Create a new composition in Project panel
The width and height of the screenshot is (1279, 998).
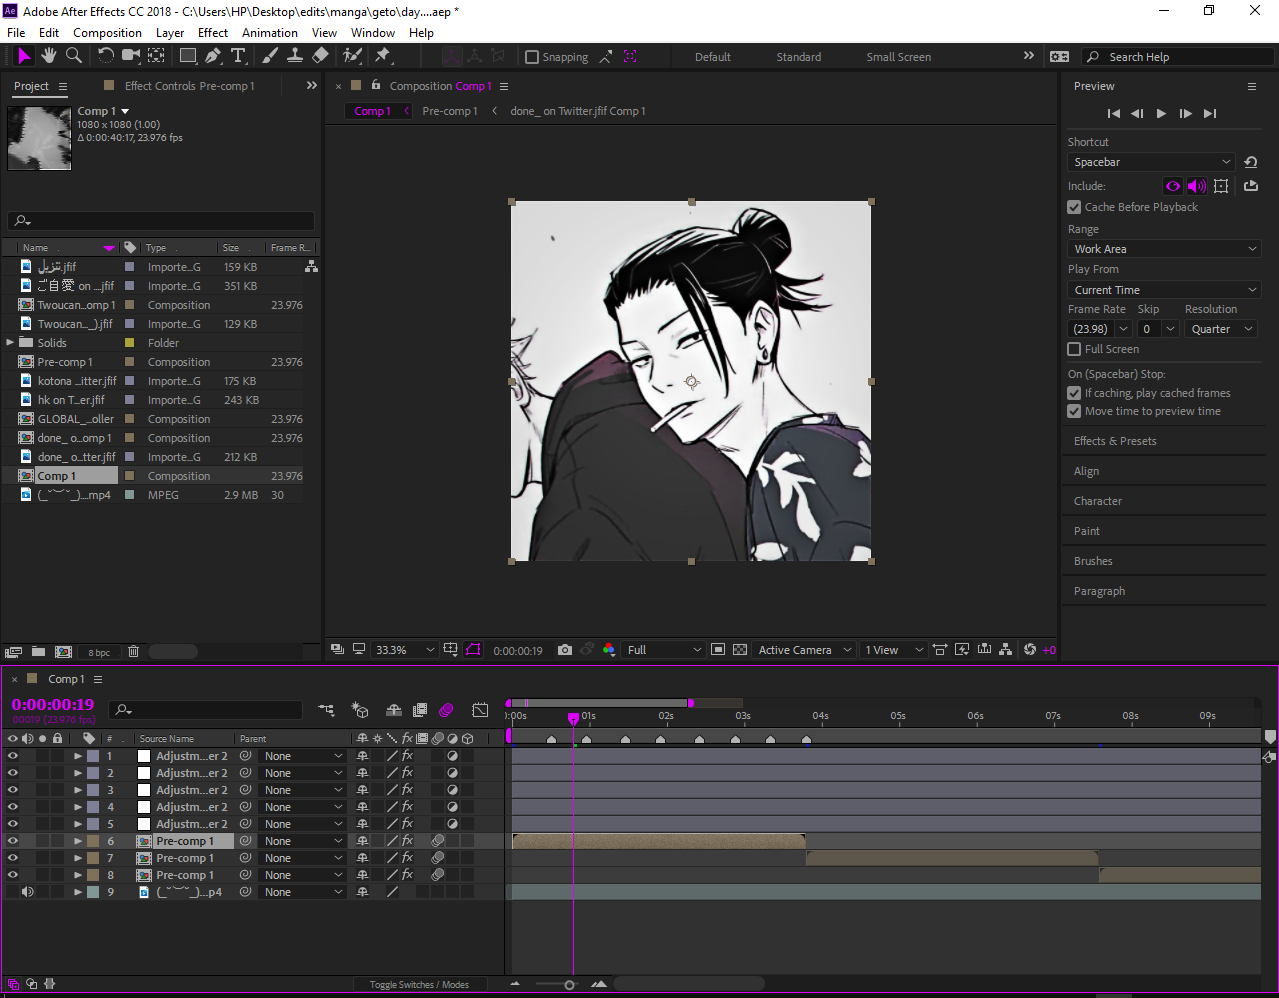click(63, 652)
